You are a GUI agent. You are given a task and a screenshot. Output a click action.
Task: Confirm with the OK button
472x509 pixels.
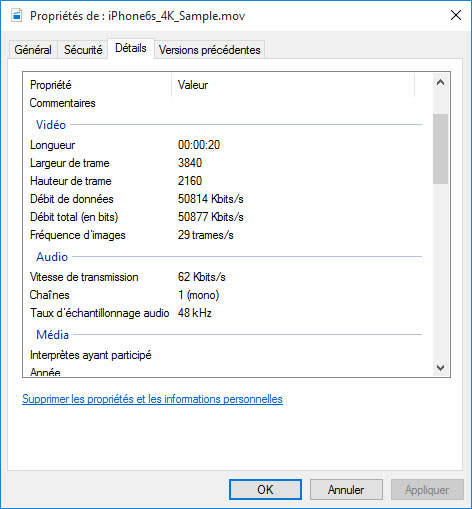tap(265, 490)
